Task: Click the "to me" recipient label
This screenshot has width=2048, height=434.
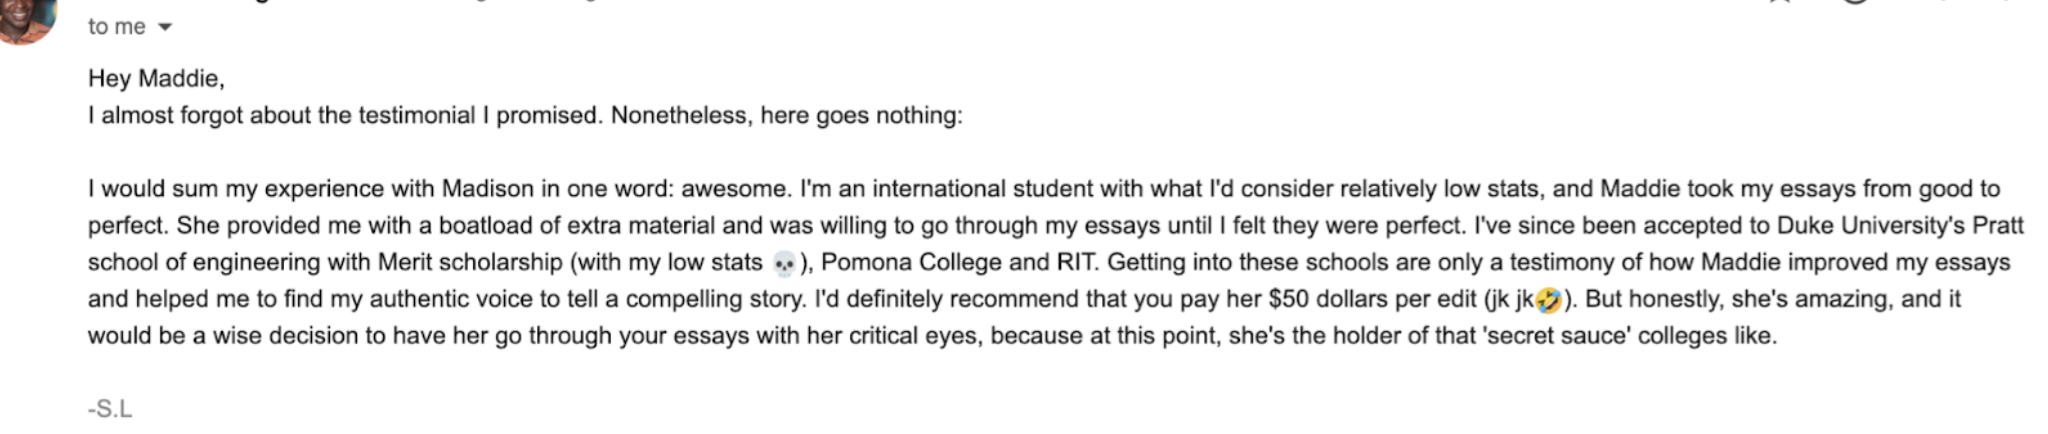Action: (116, 27)
